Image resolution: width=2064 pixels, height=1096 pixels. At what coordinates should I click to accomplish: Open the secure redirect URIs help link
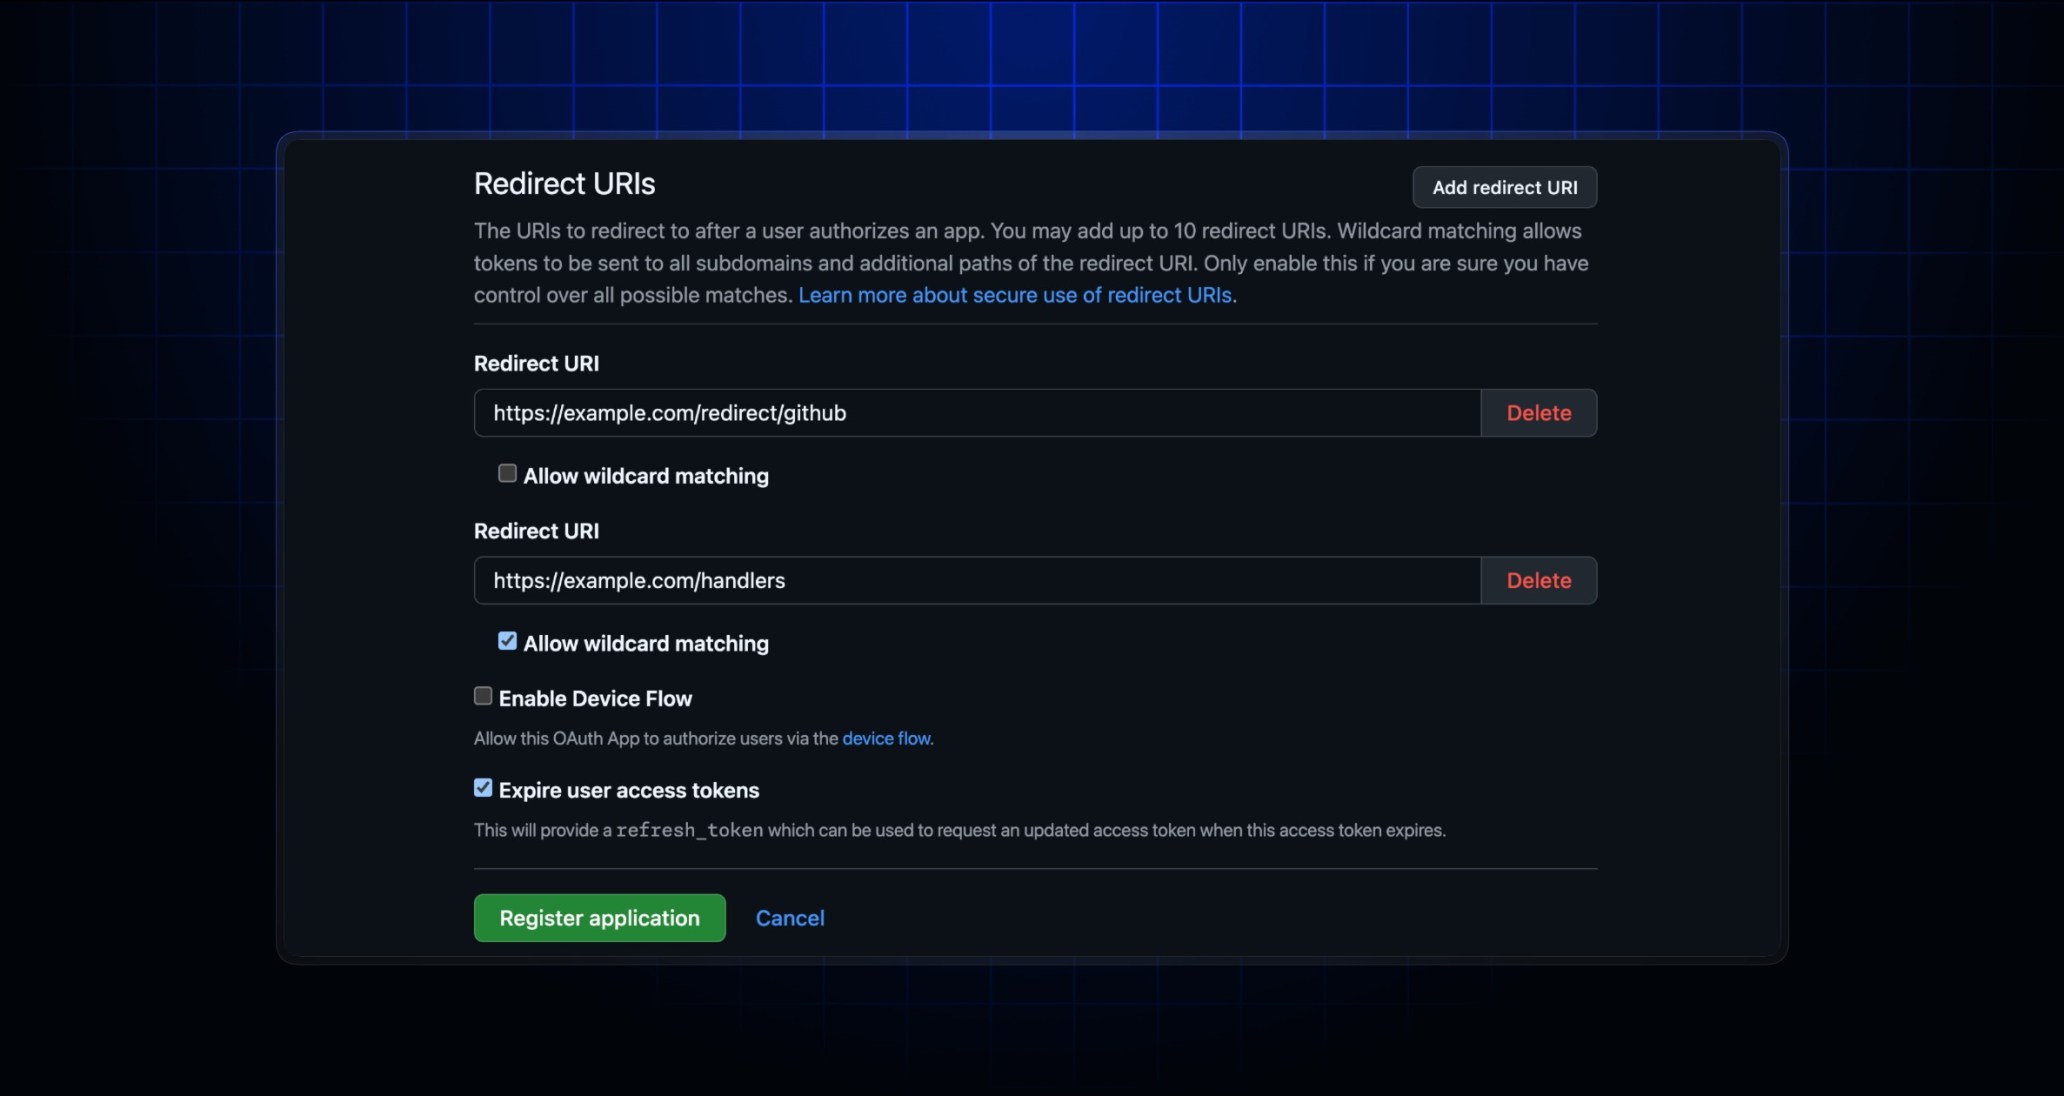(1015, 295)
